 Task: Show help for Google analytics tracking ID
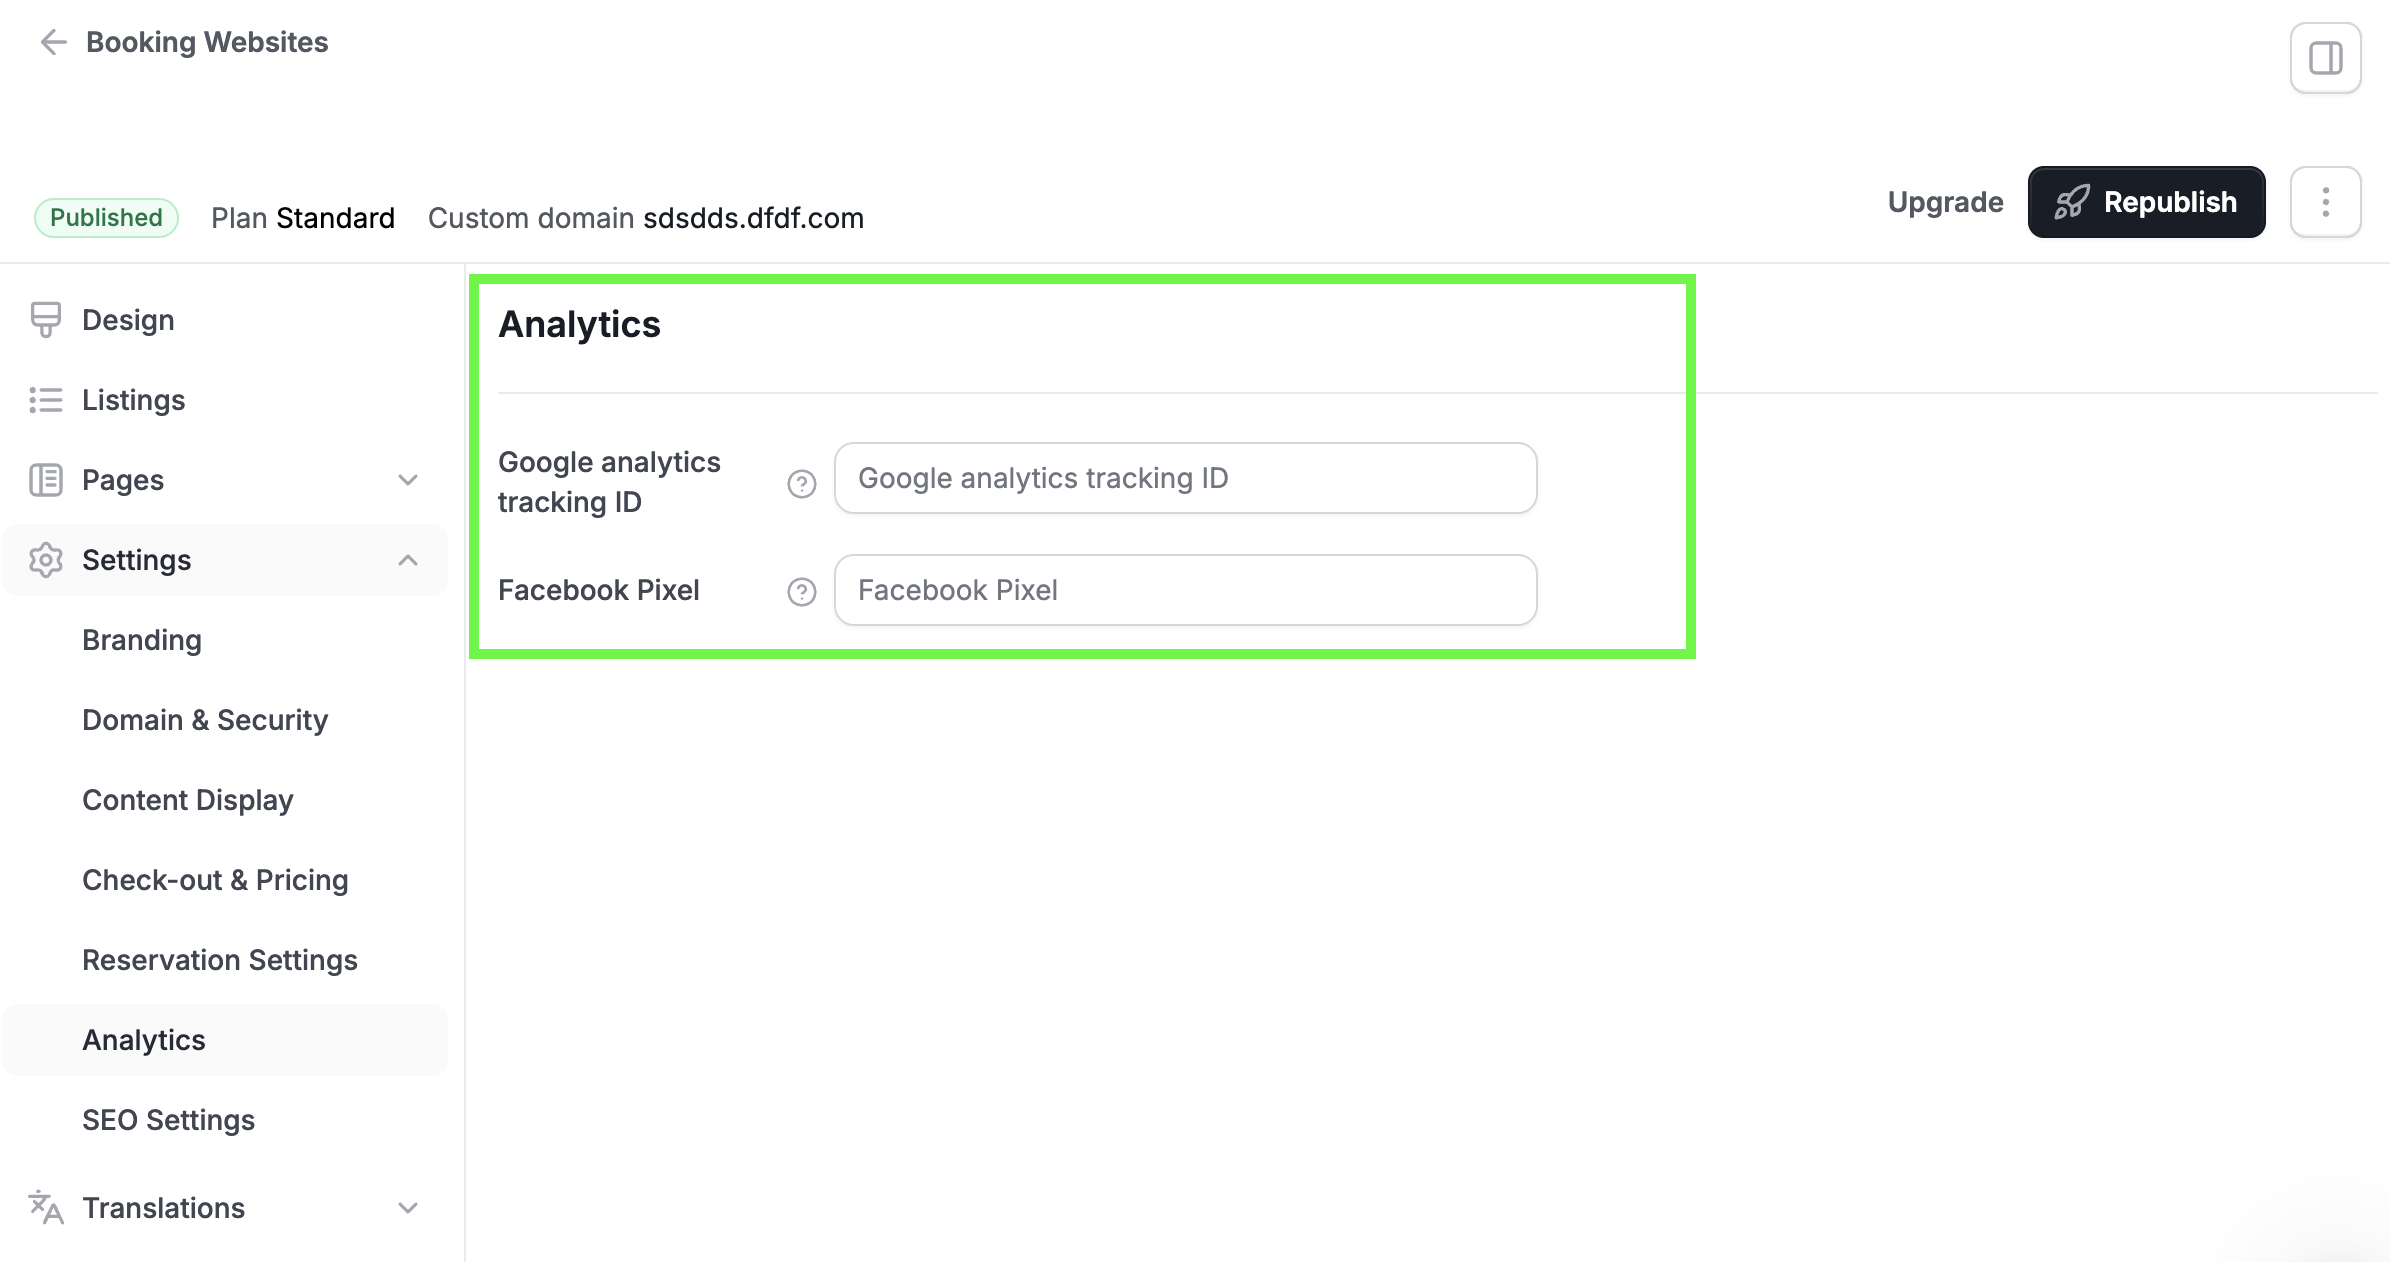(x=802, y=484)
